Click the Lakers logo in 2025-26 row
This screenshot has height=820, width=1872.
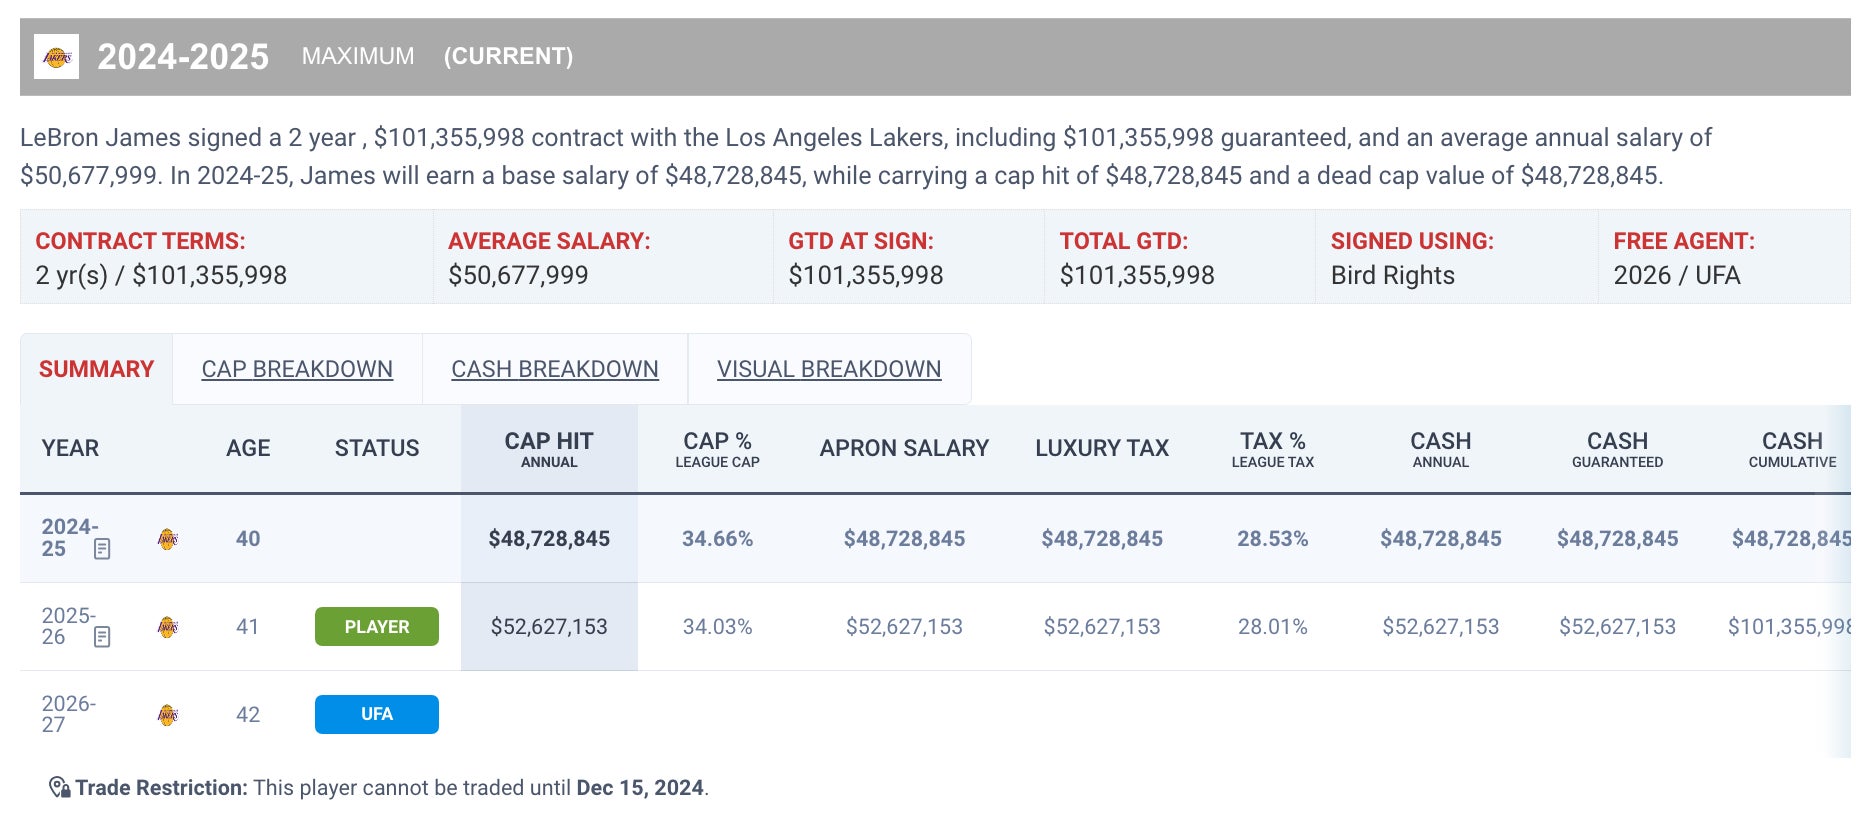(x=168, y=627)
